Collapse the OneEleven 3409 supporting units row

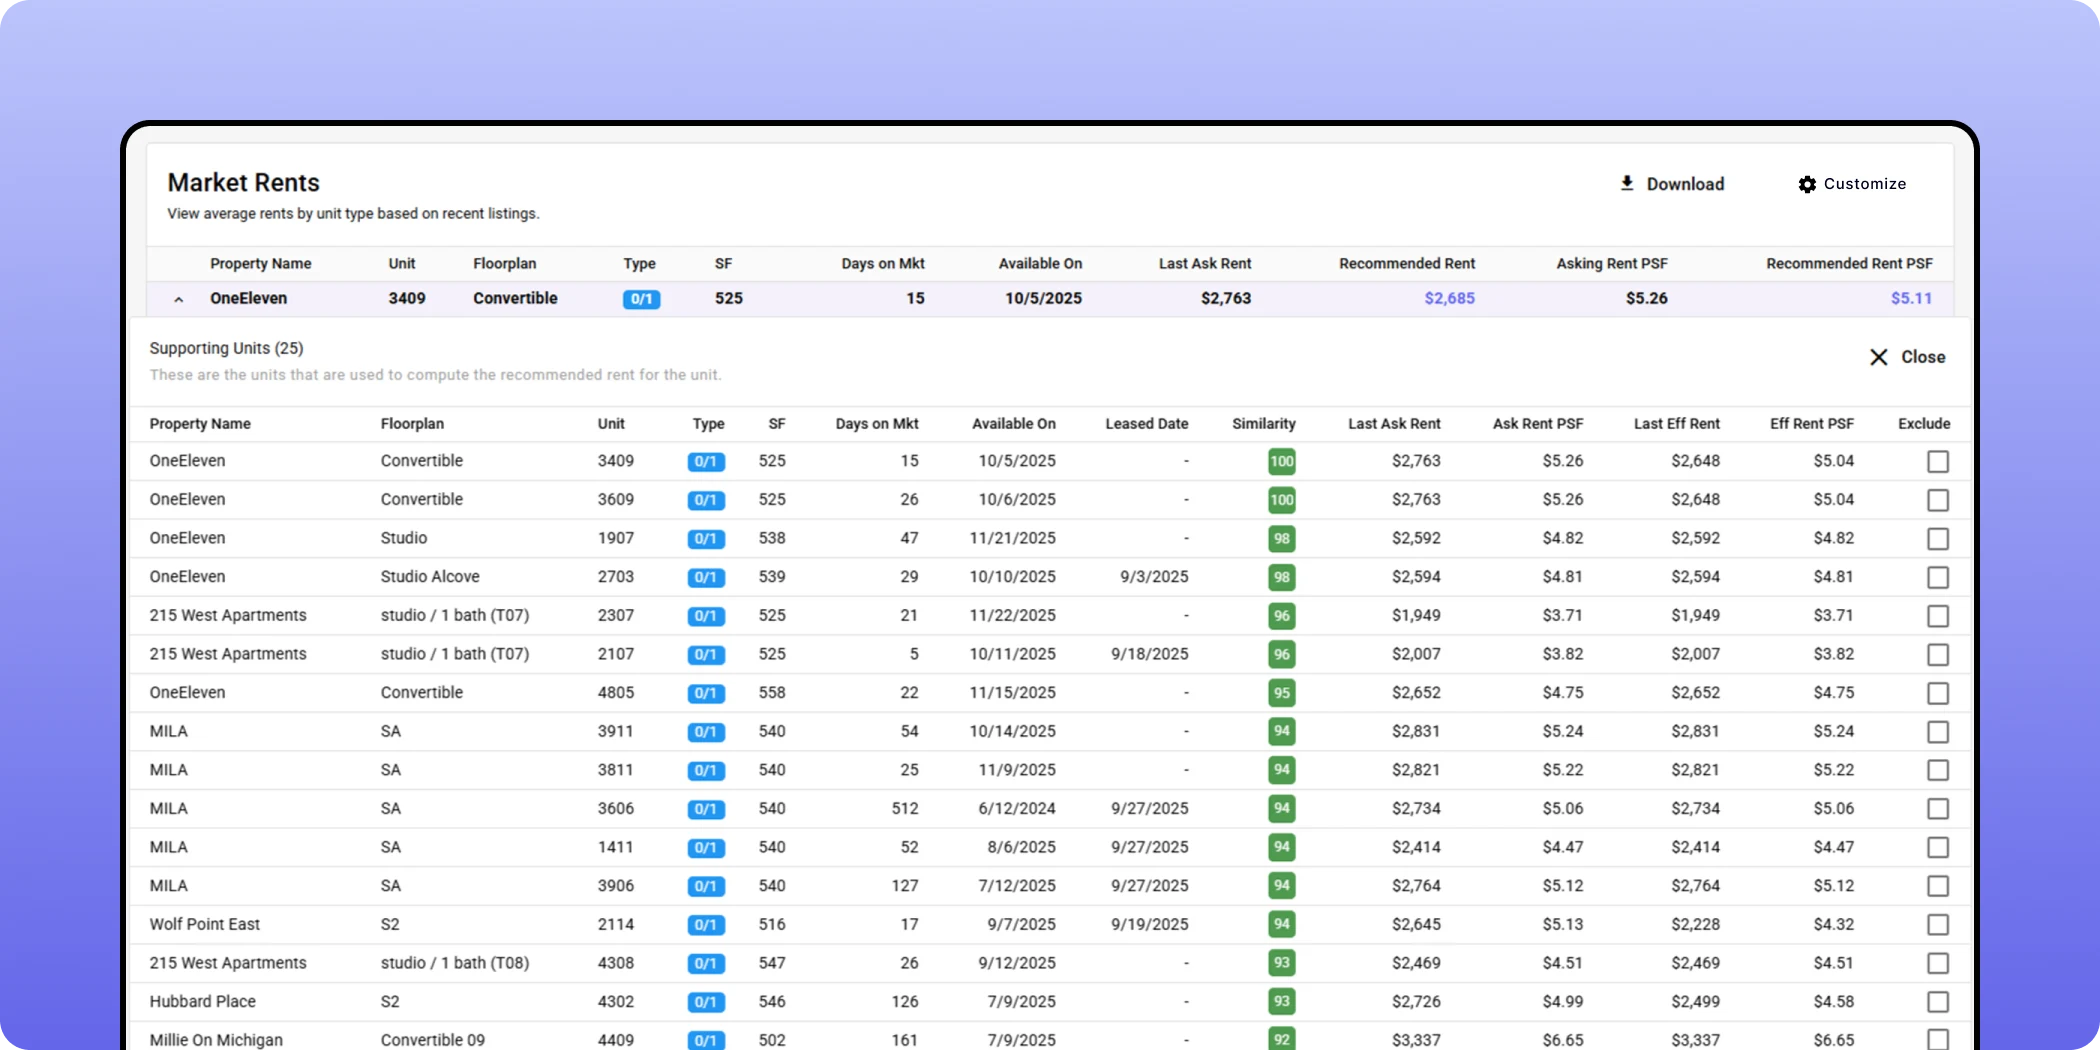(x=179, y=299)
